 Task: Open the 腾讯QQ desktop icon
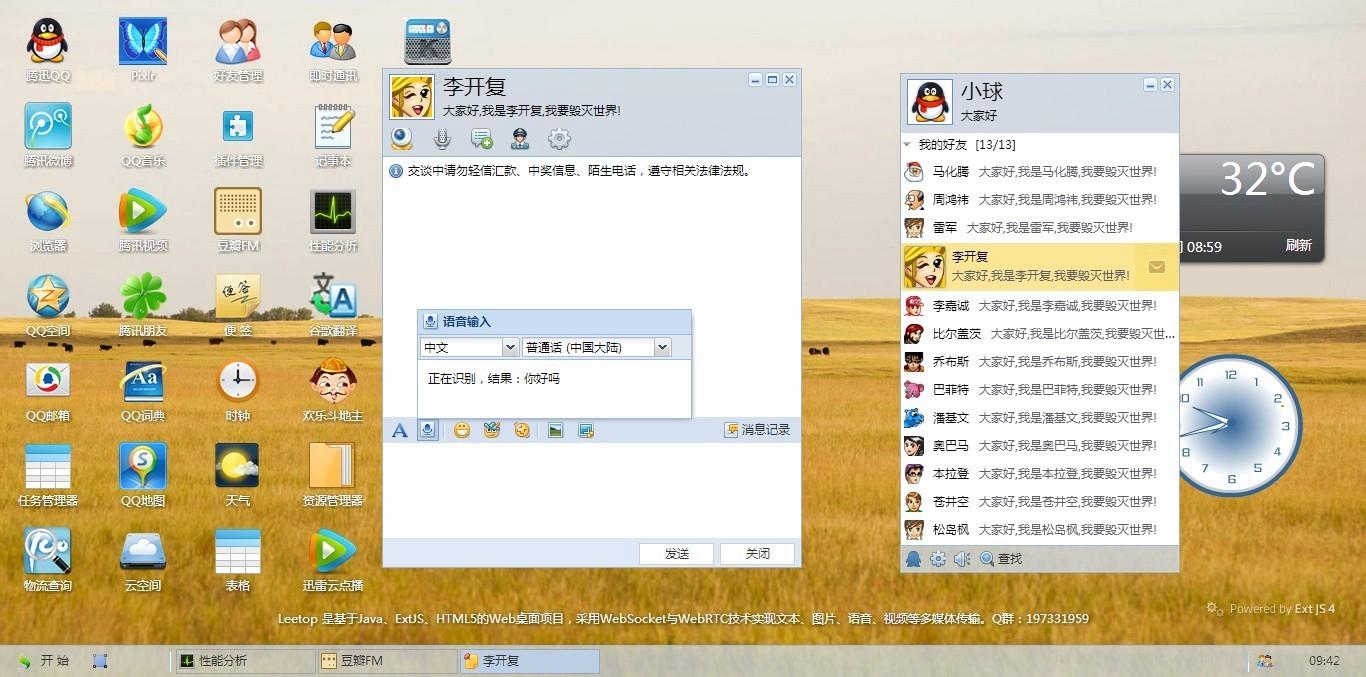[48, 50]
